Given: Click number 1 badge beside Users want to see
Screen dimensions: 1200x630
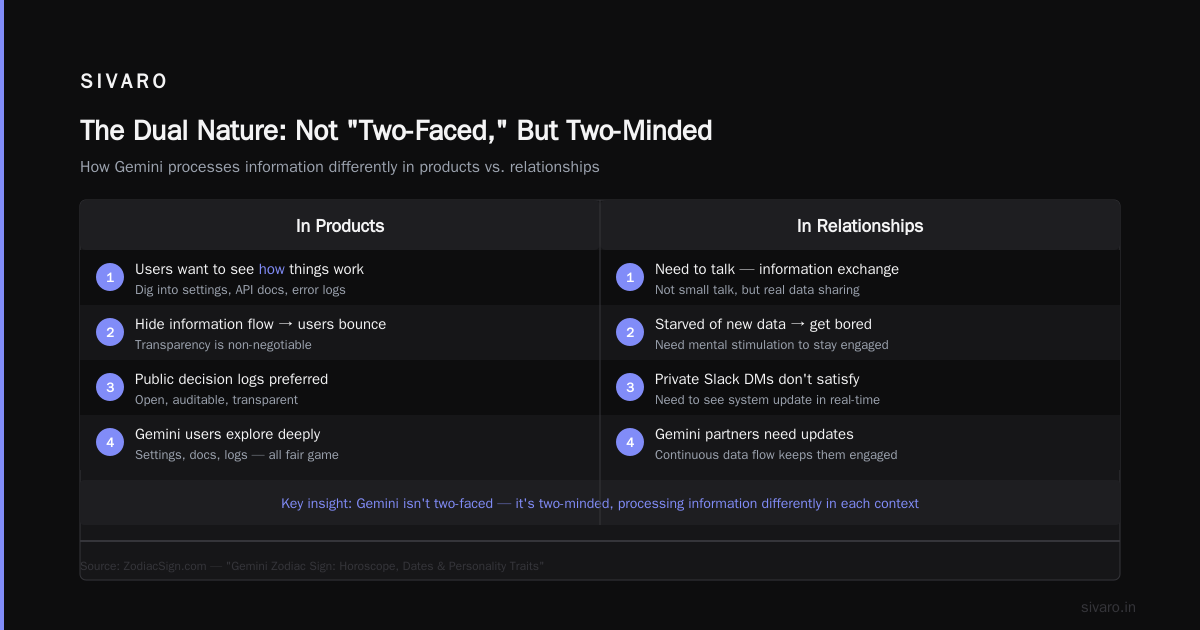Looking at the screenshot, I should [x=110, y=277].
